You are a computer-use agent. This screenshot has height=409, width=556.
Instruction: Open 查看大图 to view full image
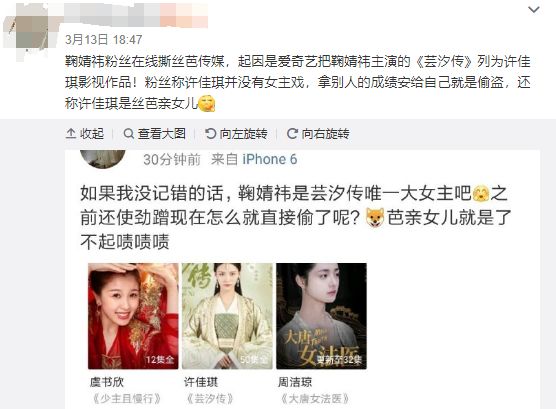[x=155, y=134]
